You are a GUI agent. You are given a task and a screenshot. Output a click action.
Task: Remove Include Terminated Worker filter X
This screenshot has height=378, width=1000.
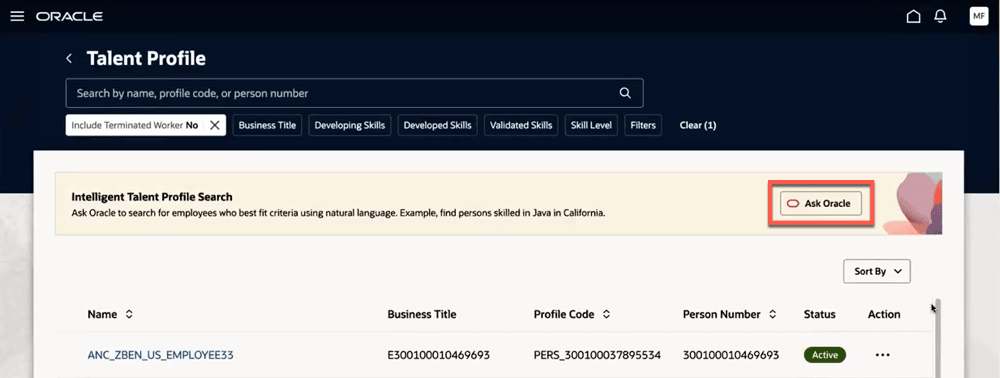(215, 126)
